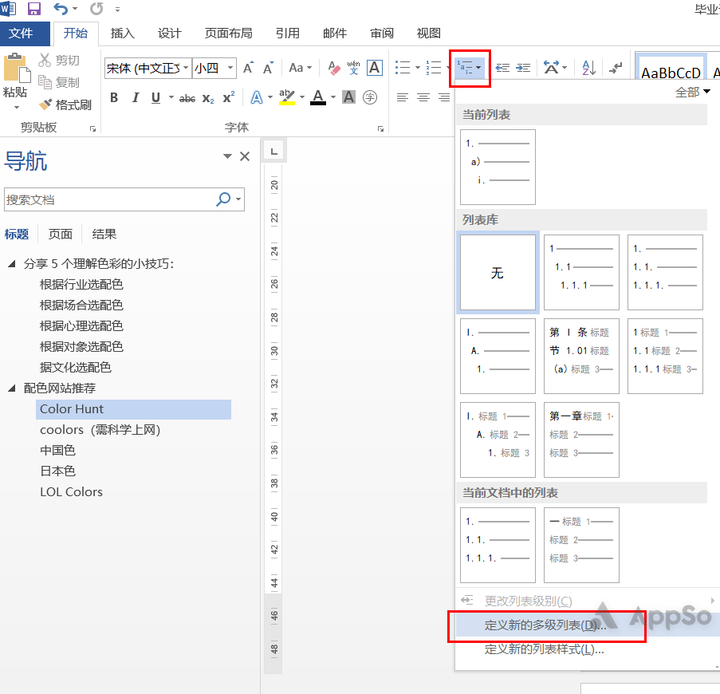The height and width of the screenshot is (694, 720).
Task: Decrease the paragraph indent
Action: click(x=502, y=68)
